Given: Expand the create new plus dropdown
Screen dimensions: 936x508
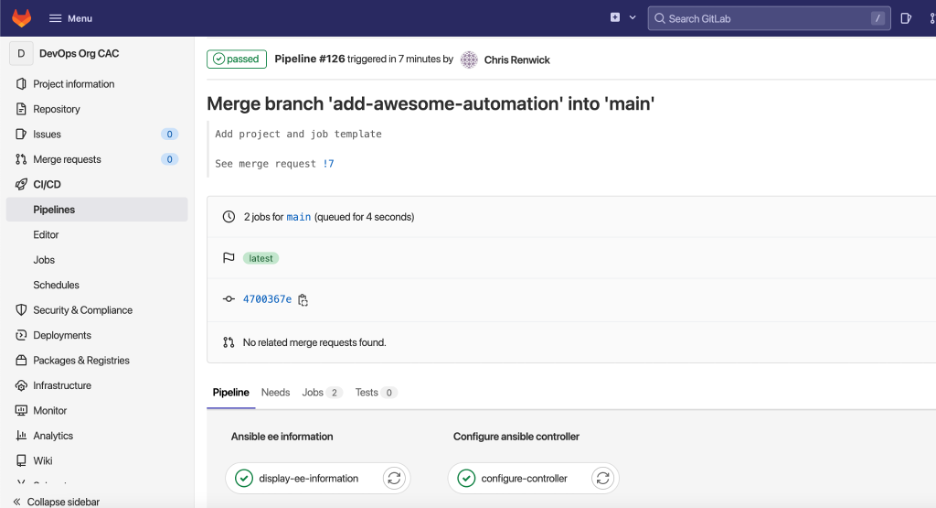Looking at the screenshot, I should pos(622,18).
